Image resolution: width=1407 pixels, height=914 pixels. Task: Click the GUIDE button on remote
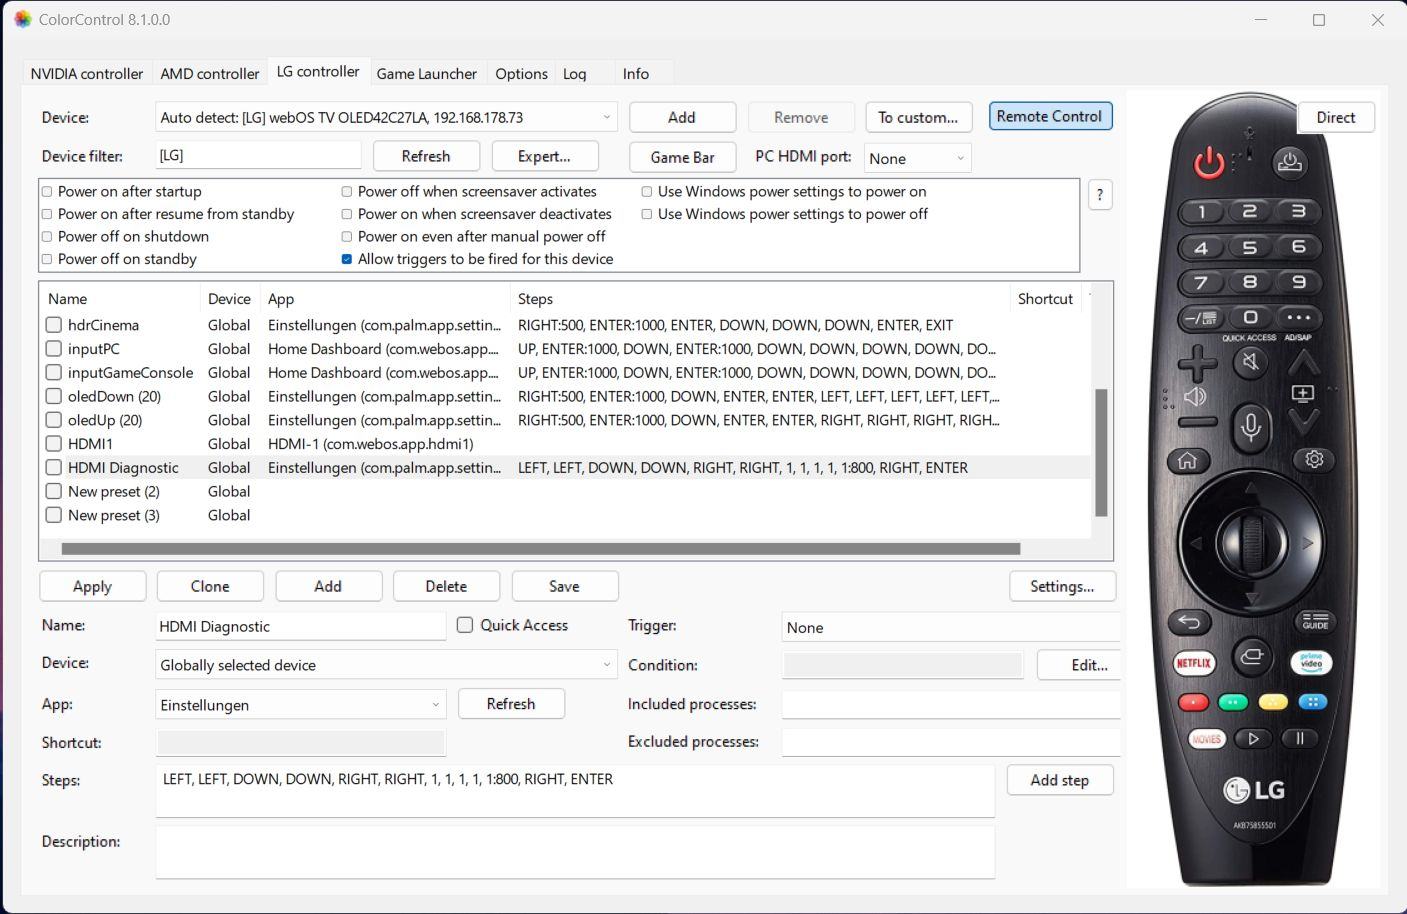pyautogui.click(x=1315, y=621)
